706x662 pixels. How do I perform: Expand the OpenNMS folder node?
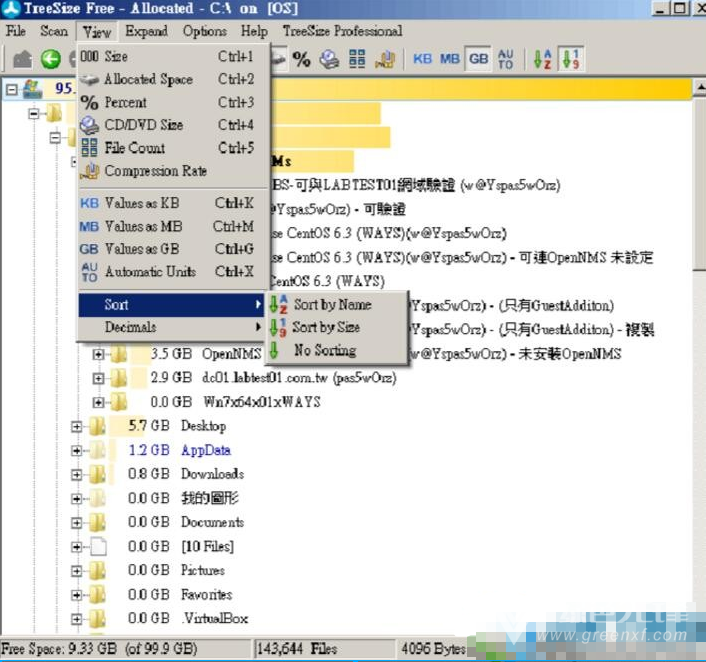98,354
